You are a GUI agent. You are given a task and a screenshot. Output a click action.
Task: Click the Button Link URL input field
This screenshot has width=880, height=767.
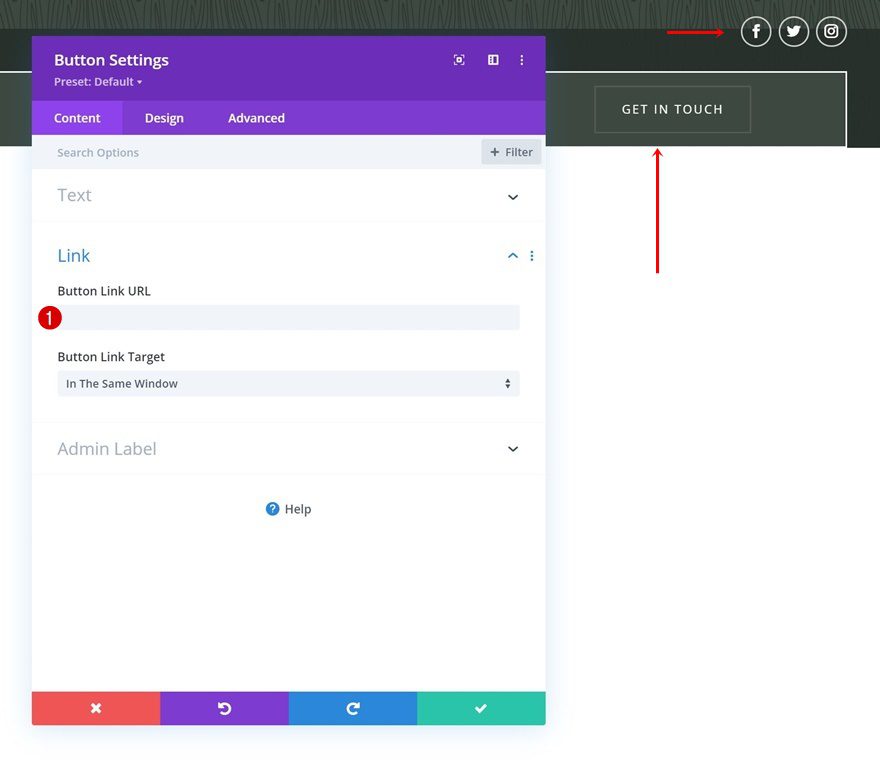click(290, 318)
